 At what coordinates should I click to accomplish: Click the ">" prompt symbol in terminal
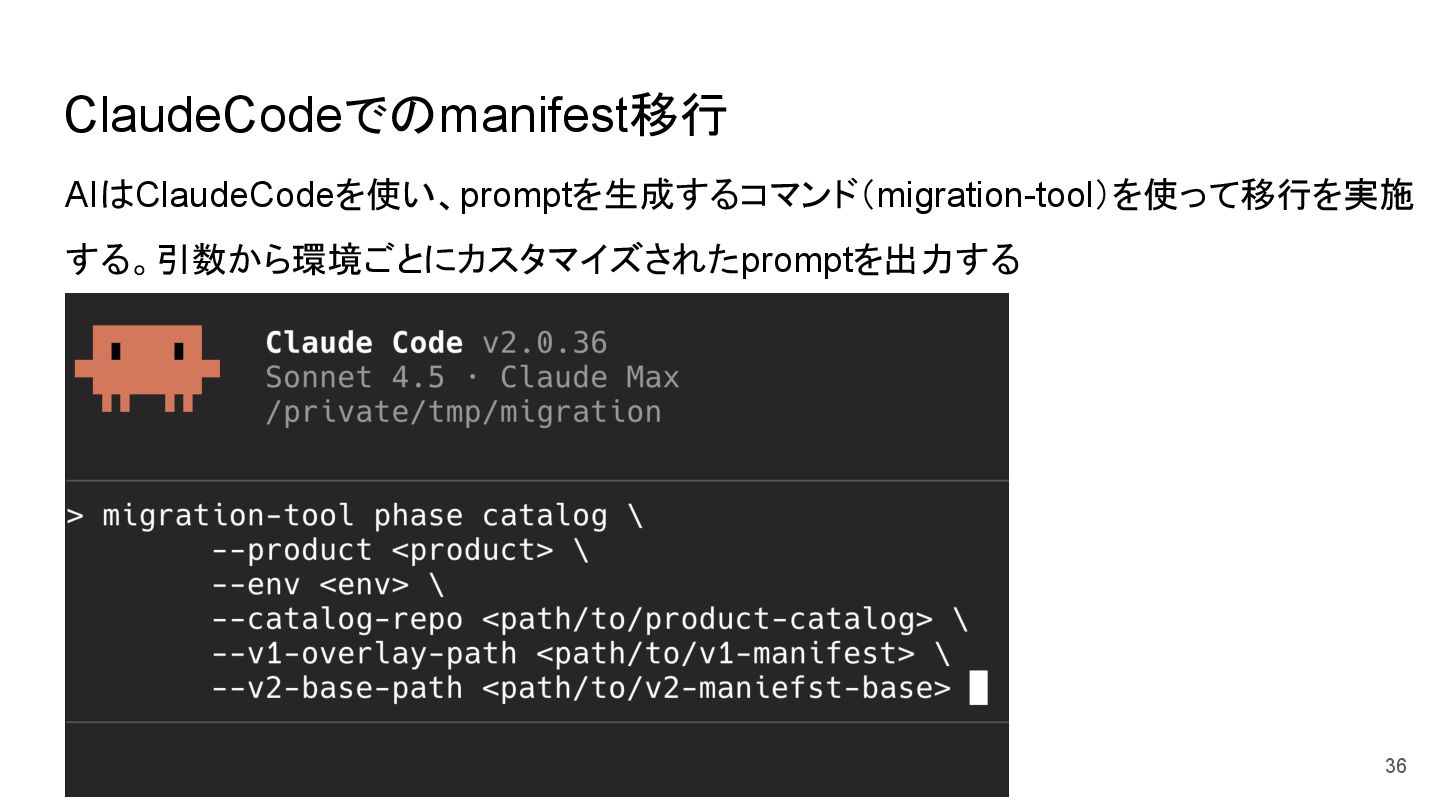pyautogui.click(x=75, y=516)
